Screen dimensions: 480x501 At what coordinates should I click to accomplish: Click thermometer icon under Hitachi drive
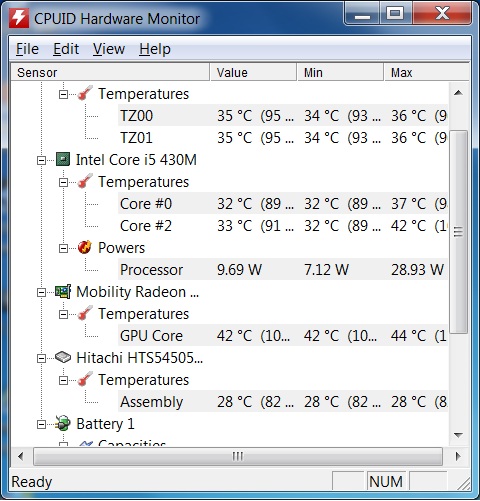pyautogui.click(x=85, y=379)
